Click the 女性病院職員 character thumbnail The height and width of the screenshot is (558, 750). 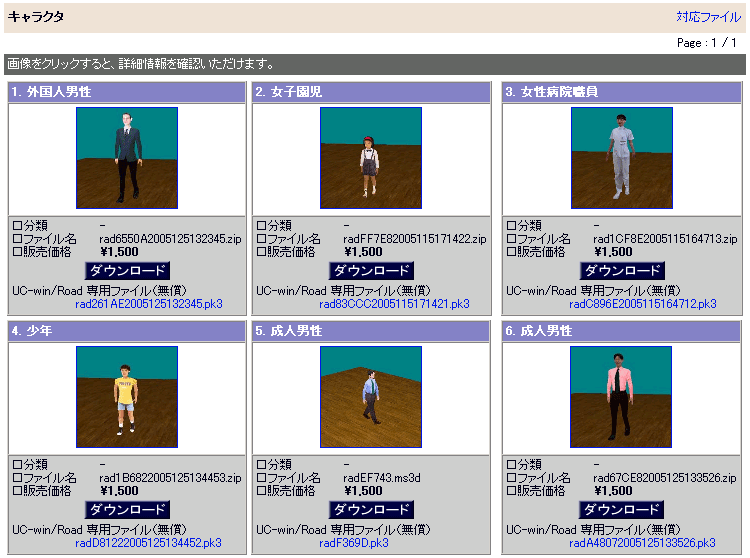point(622,158)
